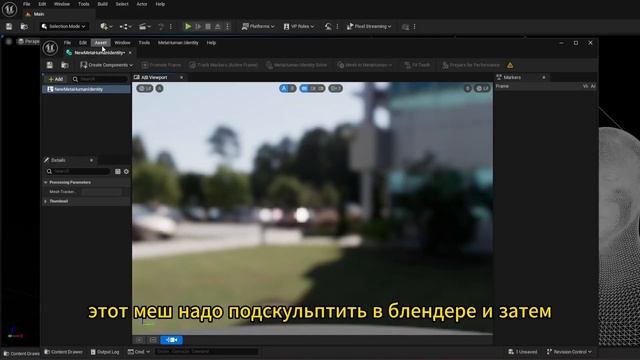Click the active blue camera button below viewport
Image resolution: width=640 pixels, height=360 pixels.
point(171,340)
